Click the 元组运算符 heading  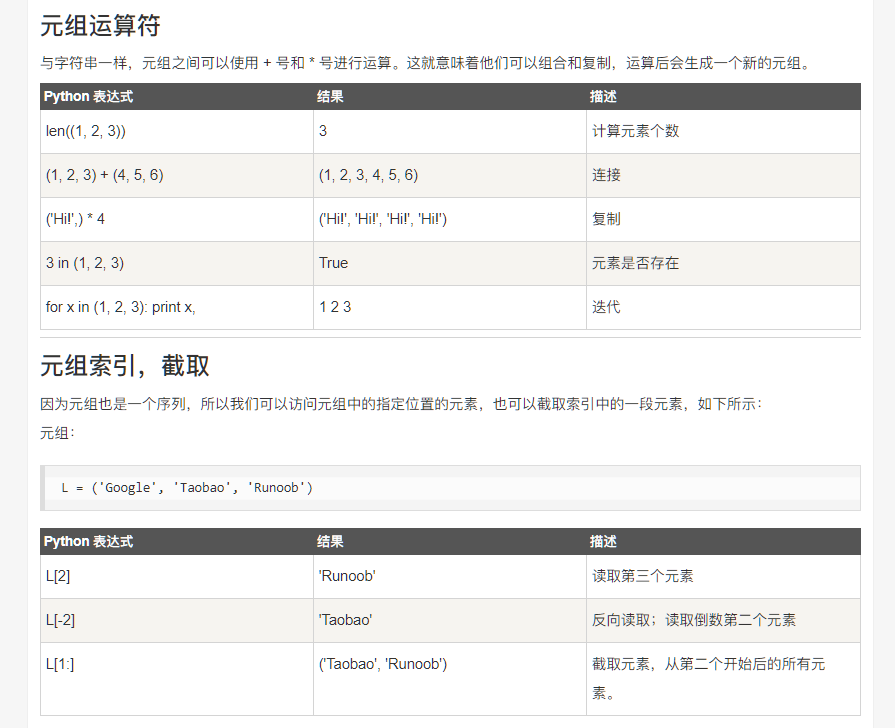point(100,25)
